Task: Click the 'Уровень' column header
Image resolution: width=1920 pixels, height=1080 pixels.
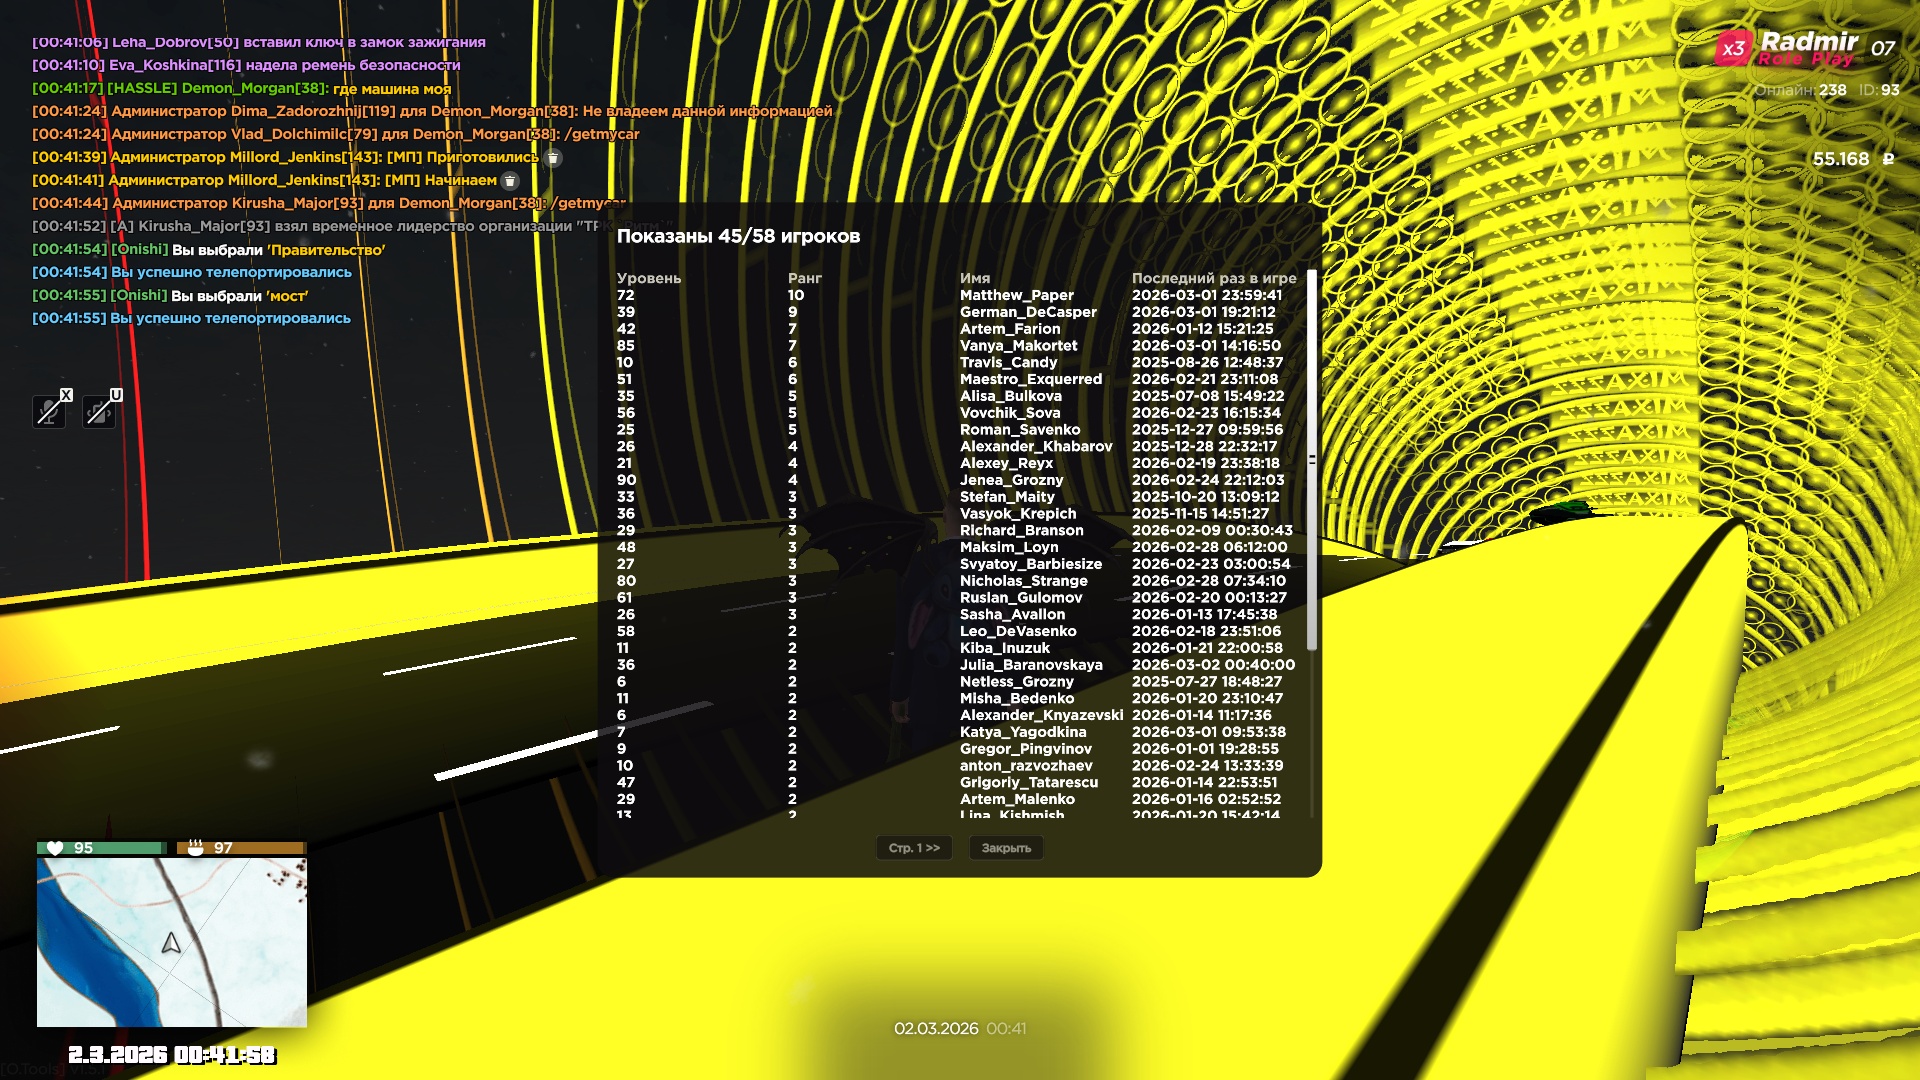Action: coord(648,278)
